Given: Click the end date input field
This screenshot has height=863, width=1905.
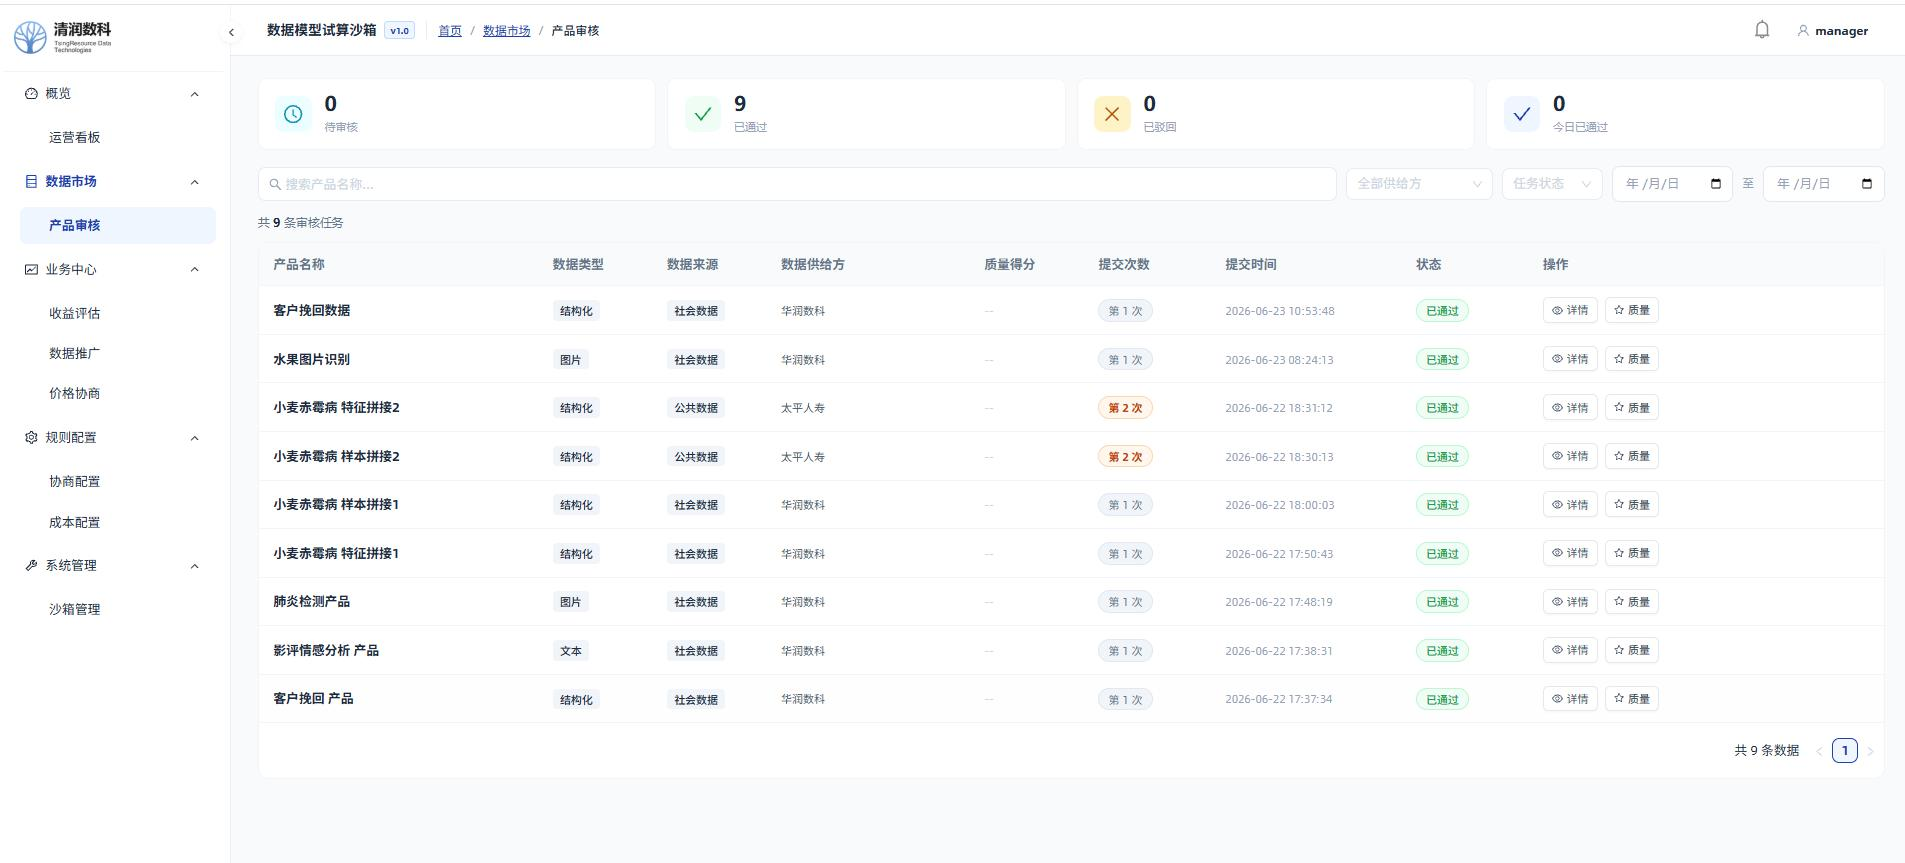Looking at the screenshot, I should 1823,184.
